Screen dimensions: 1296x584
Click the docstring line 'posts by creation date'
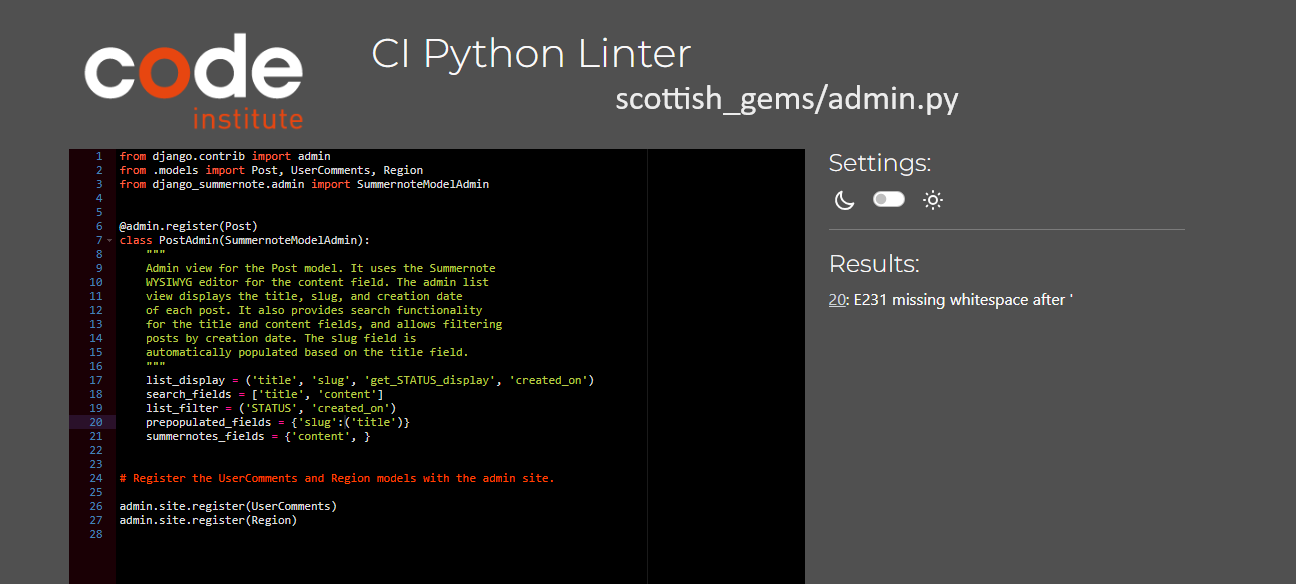point(281,338)
